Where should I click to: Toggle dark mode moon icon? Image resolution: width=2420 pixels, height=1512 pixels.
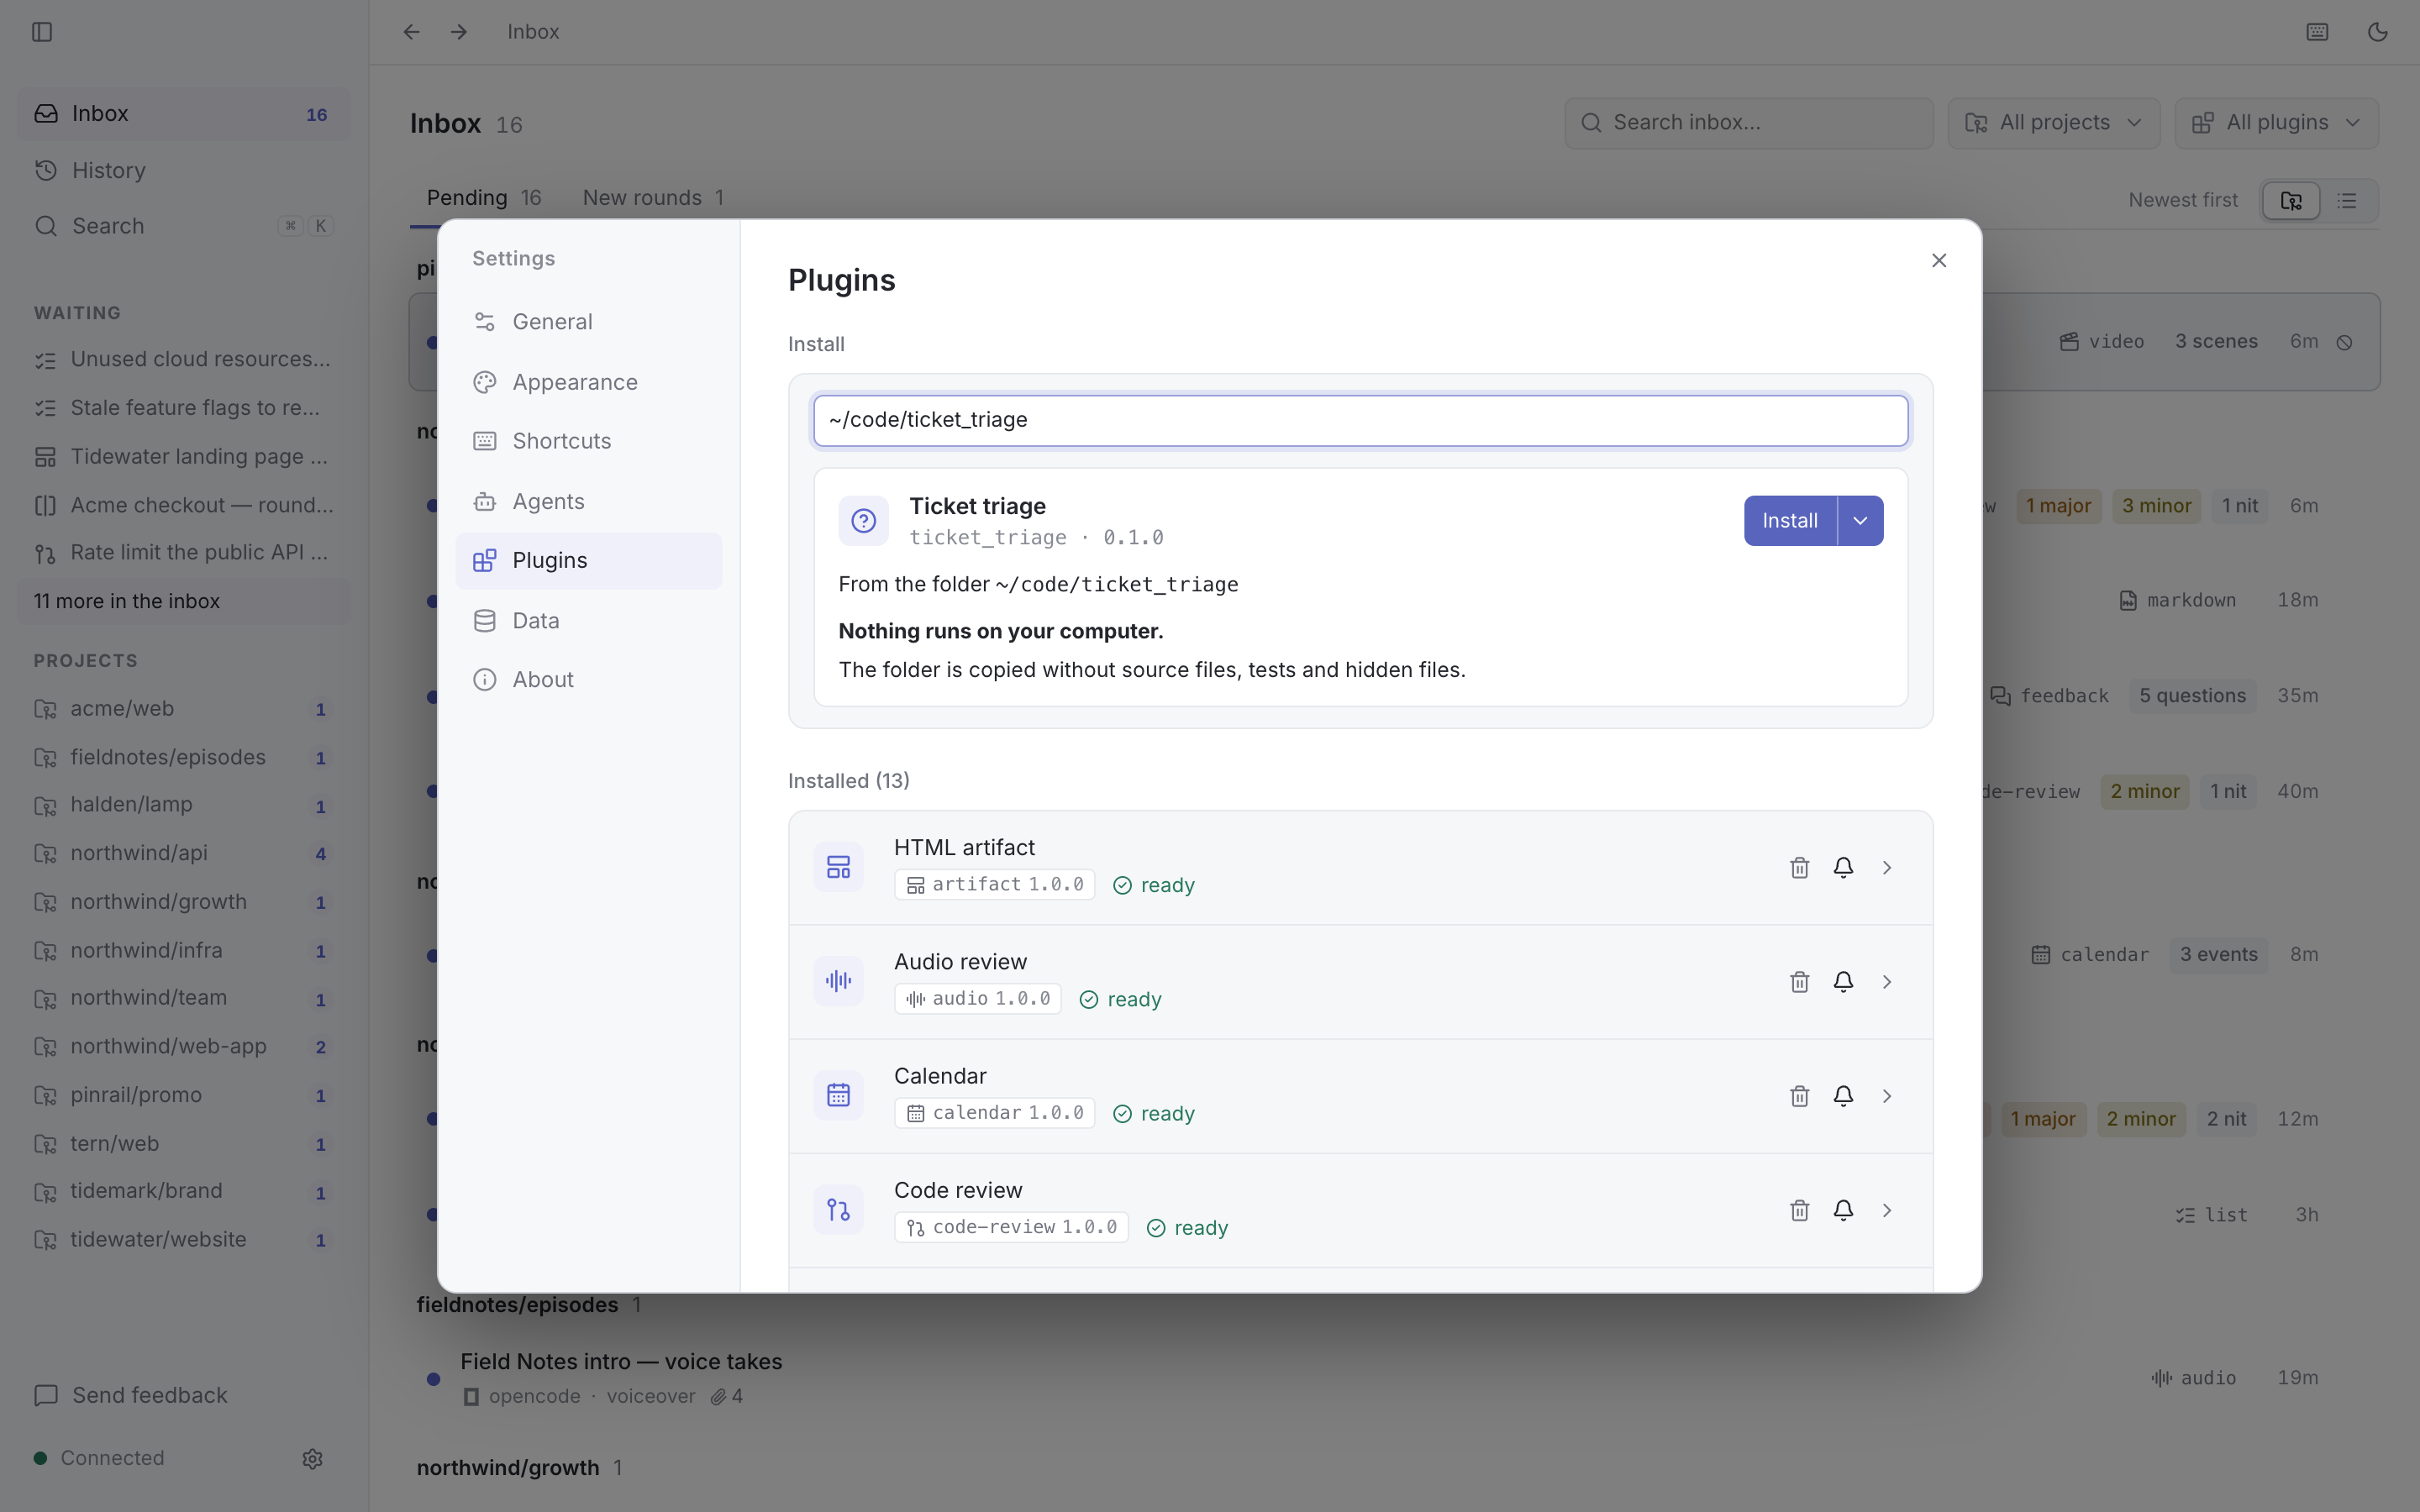tap(2377, 32)
